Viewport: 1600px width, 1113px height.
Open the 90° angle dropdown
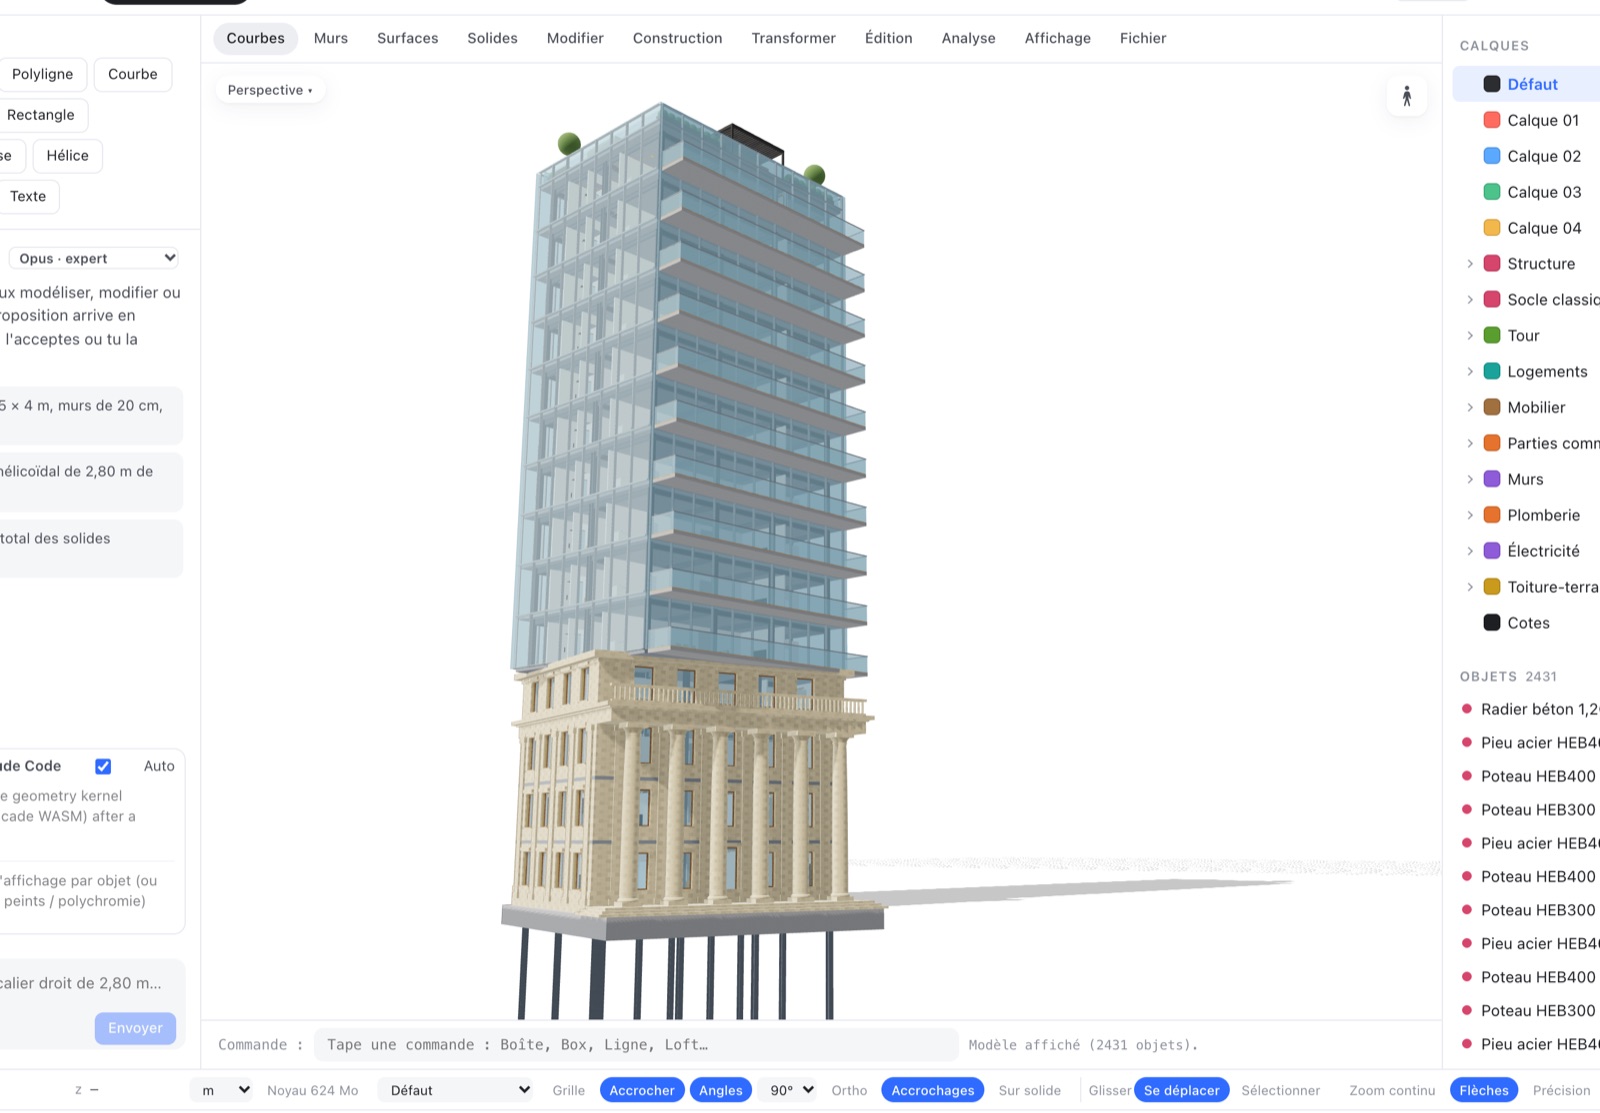coord(790,1090)
